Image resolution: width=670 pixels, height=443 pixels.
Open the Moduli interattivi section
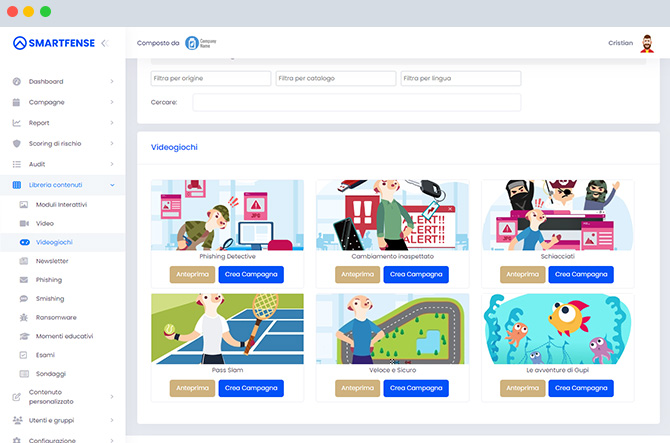(x=61, y=205)
